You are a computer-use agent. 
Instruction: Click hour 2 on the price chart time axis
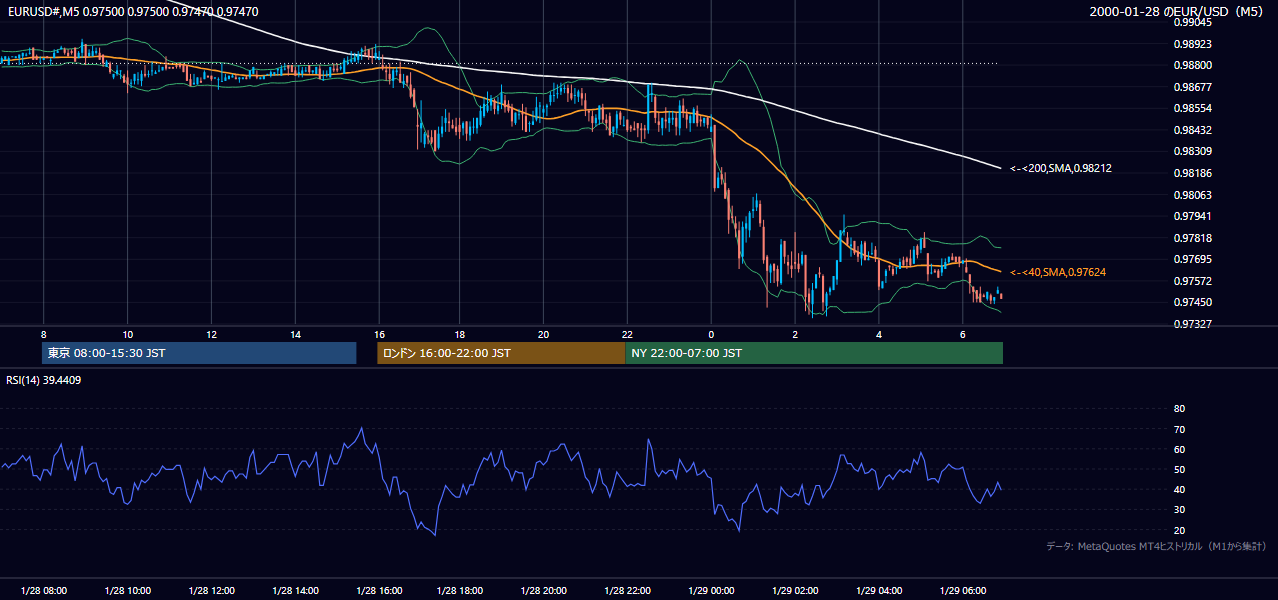[795, 334]
